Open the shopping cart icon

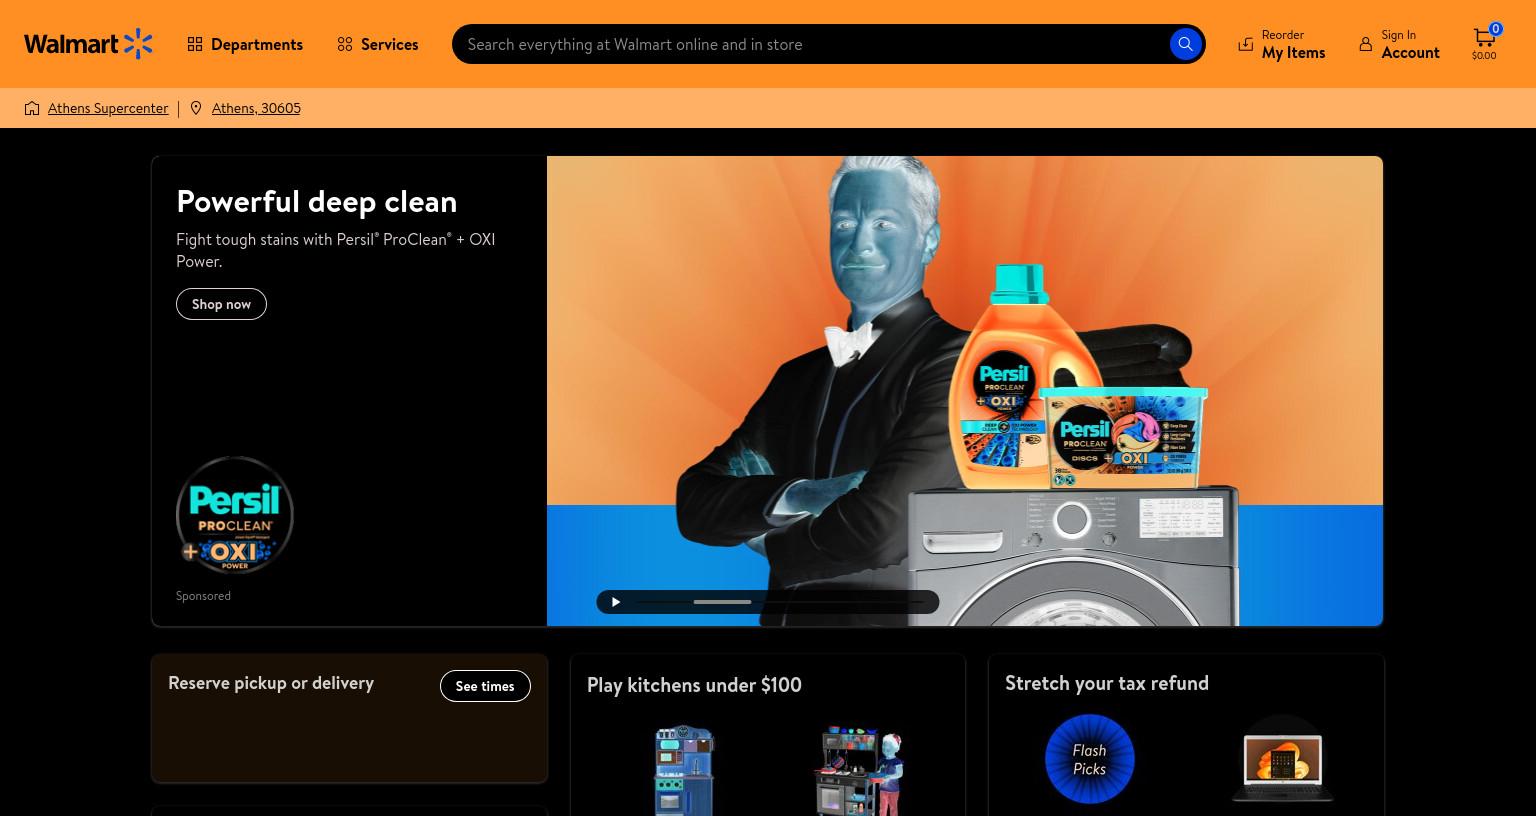click(x=1485, y=43)
